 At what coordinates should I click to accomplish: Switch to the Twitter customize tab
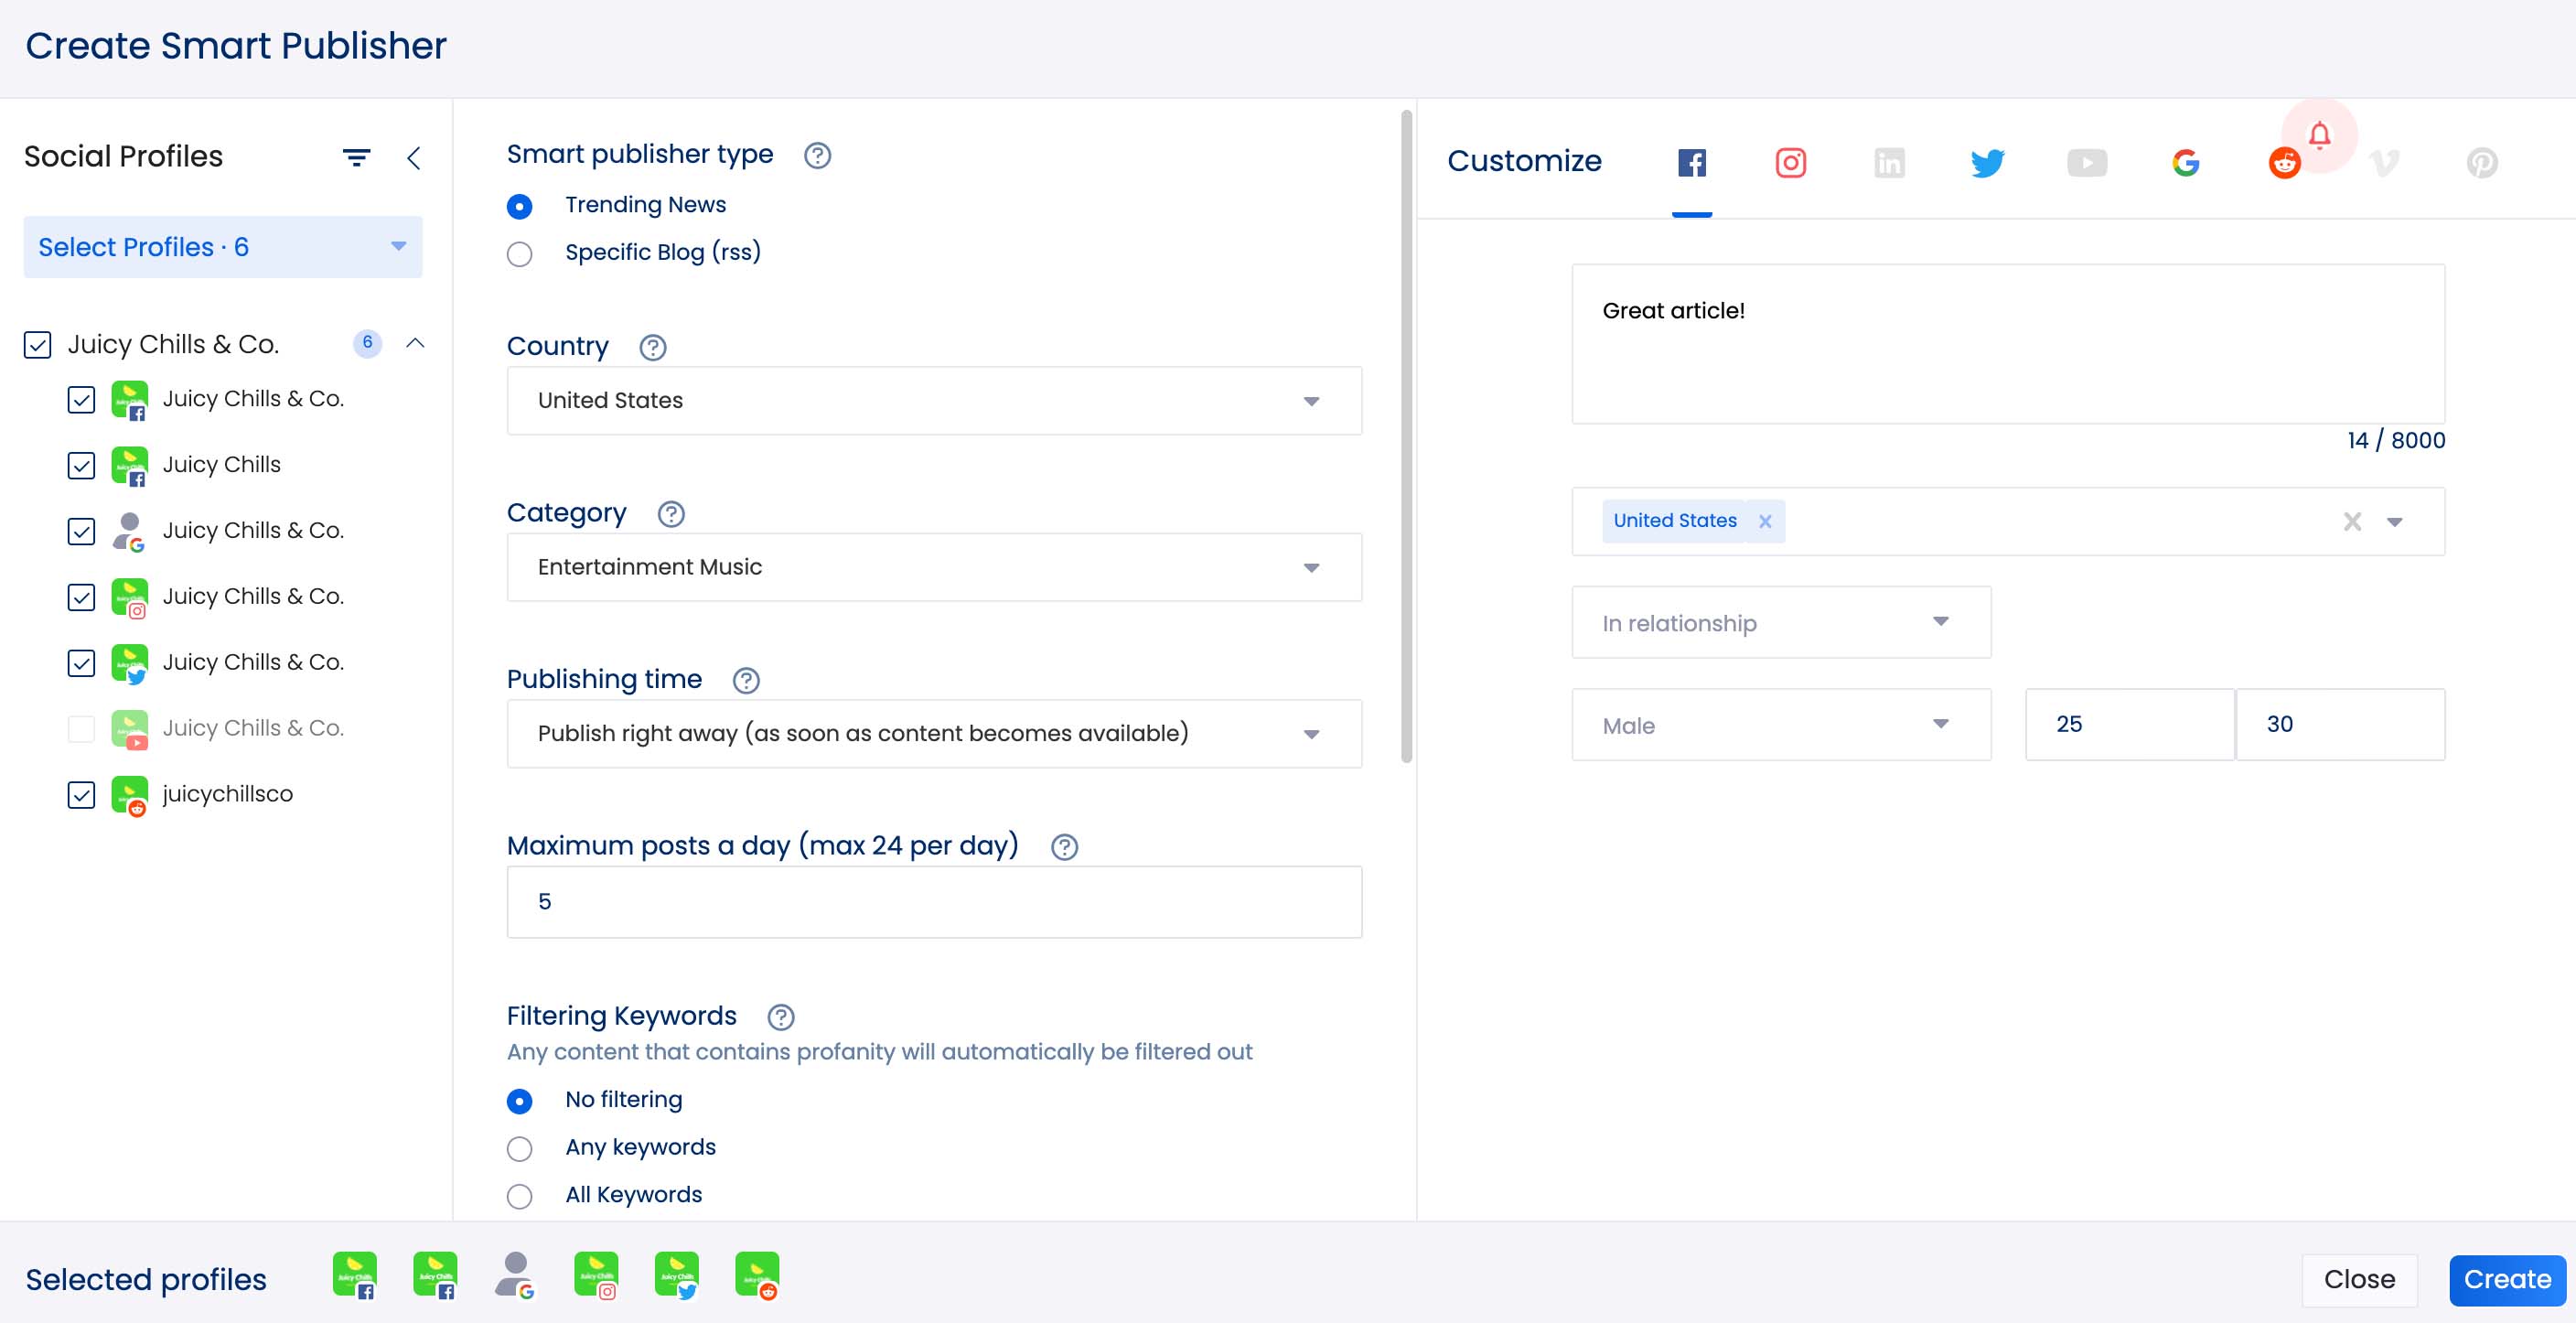click(1987, 162)
